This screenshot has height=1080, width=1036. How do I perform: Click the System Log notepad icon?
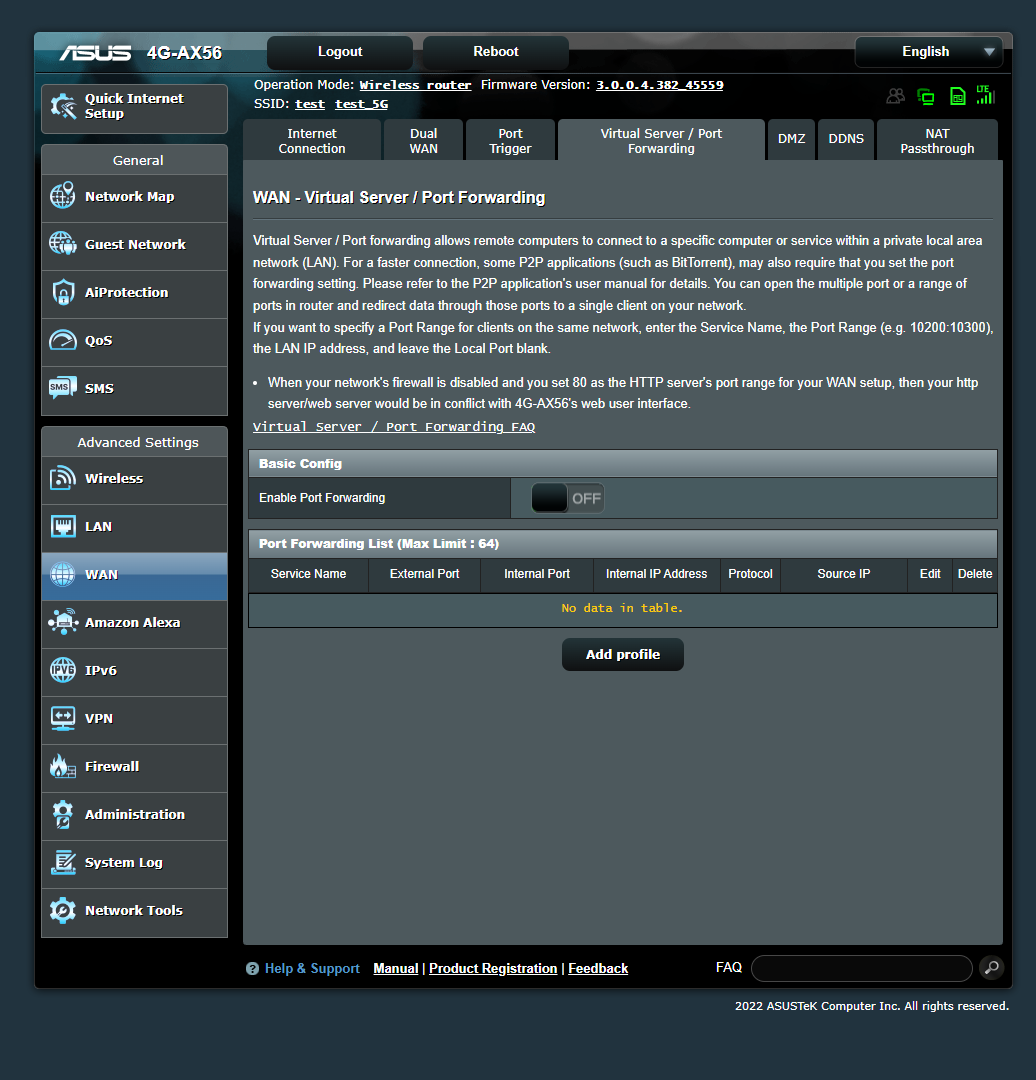pos(63,862)
